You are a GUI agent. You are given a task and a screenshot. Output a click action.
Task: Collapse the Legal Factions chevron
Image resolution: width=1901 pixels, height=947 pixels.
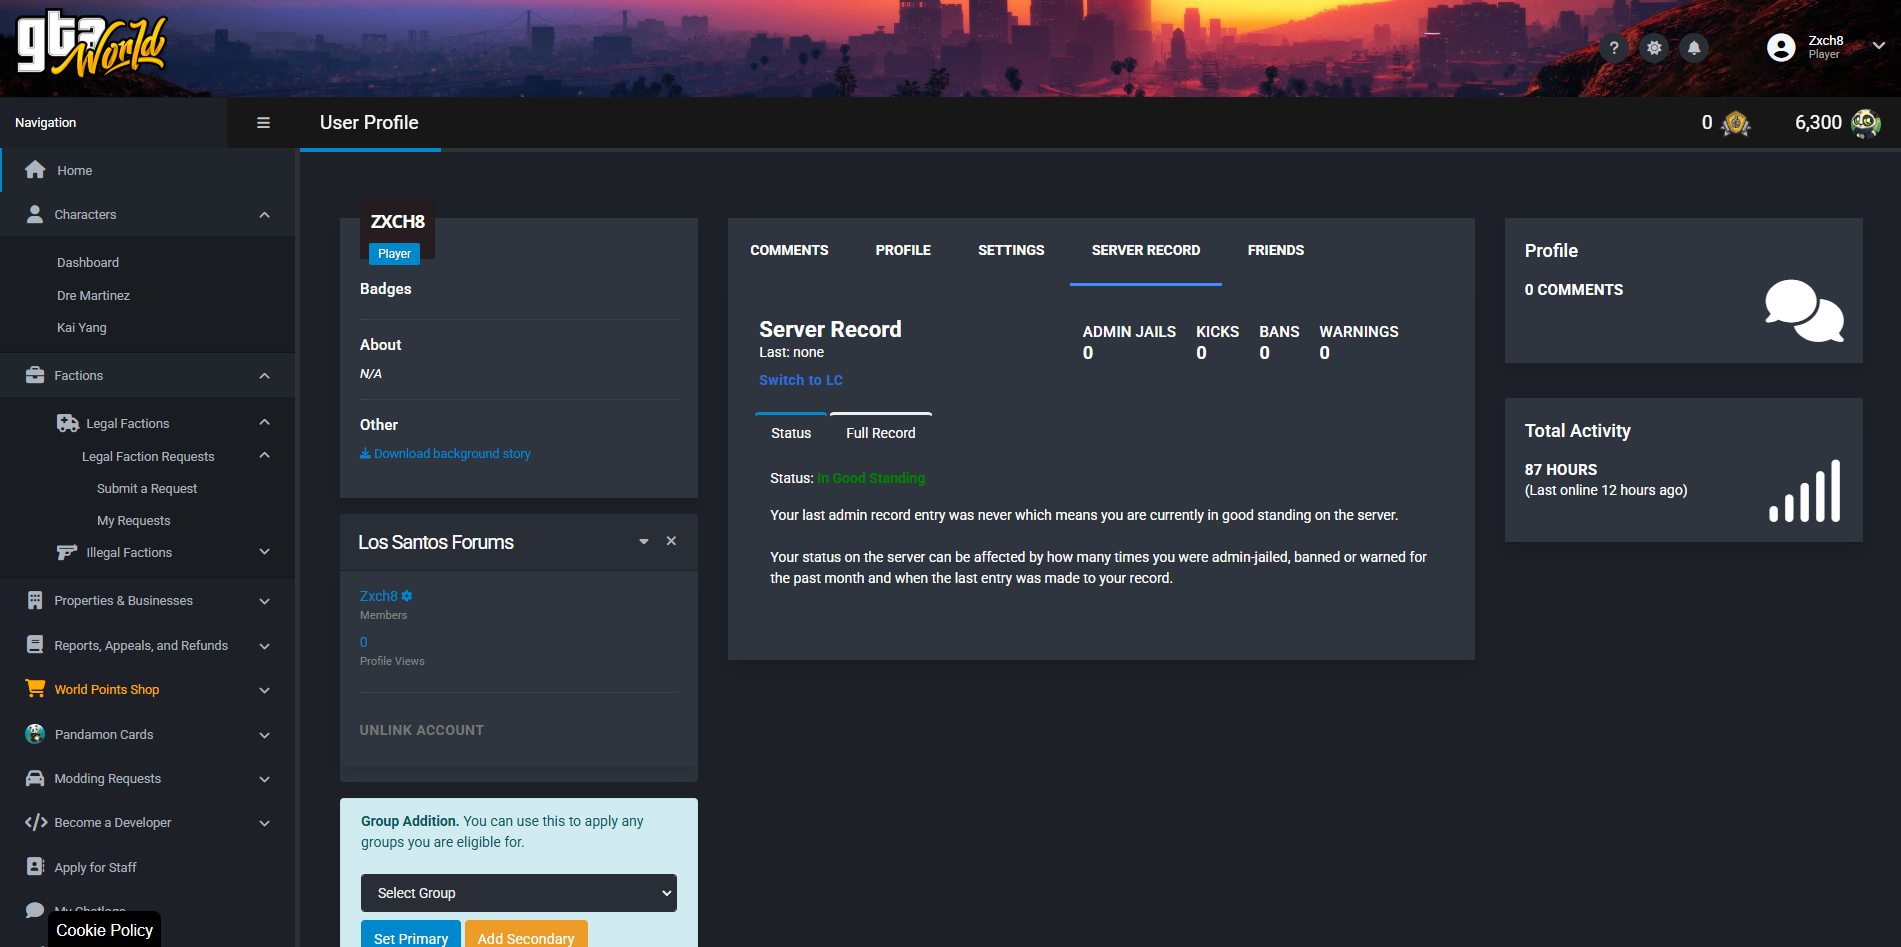[x=264, y=423]
